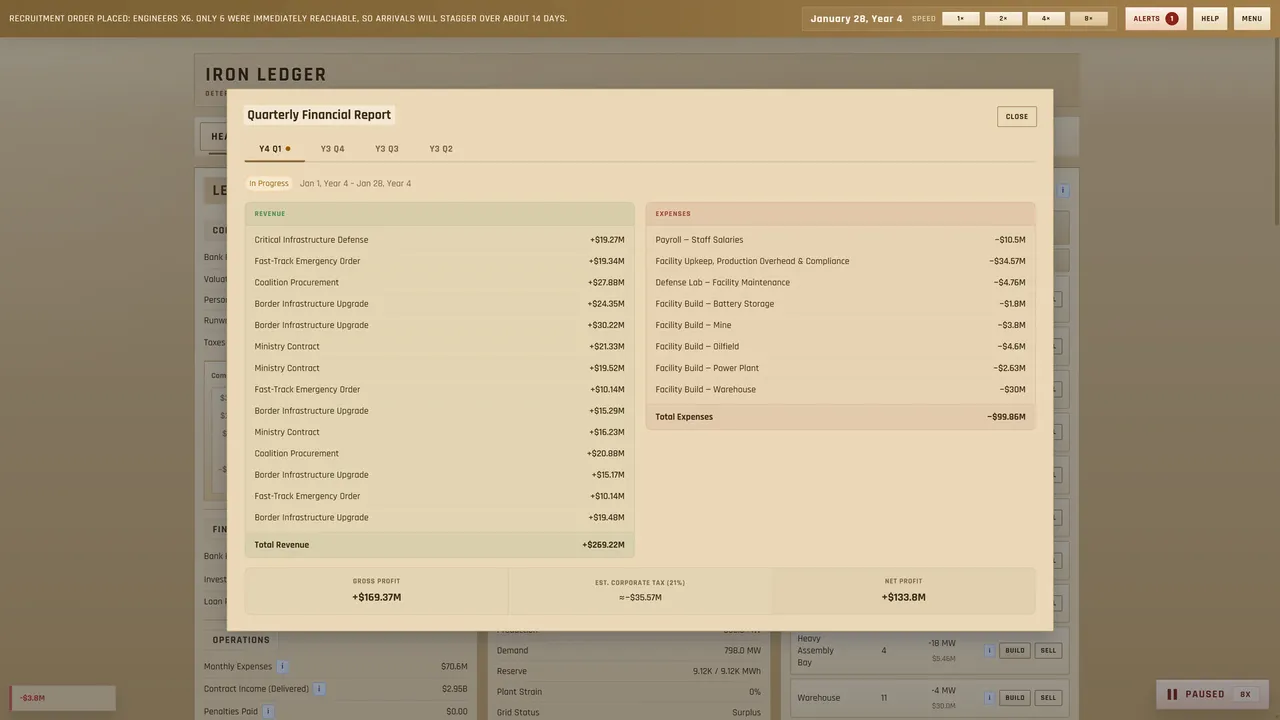
Task: Select Ministry Contract +$19.52M row
Action: point(439,368)
